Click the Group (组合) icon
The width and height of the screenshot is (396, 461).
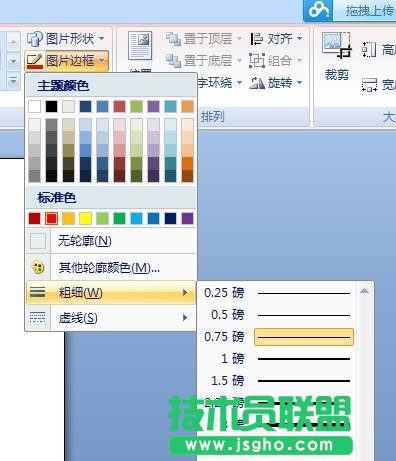[257, 61]
